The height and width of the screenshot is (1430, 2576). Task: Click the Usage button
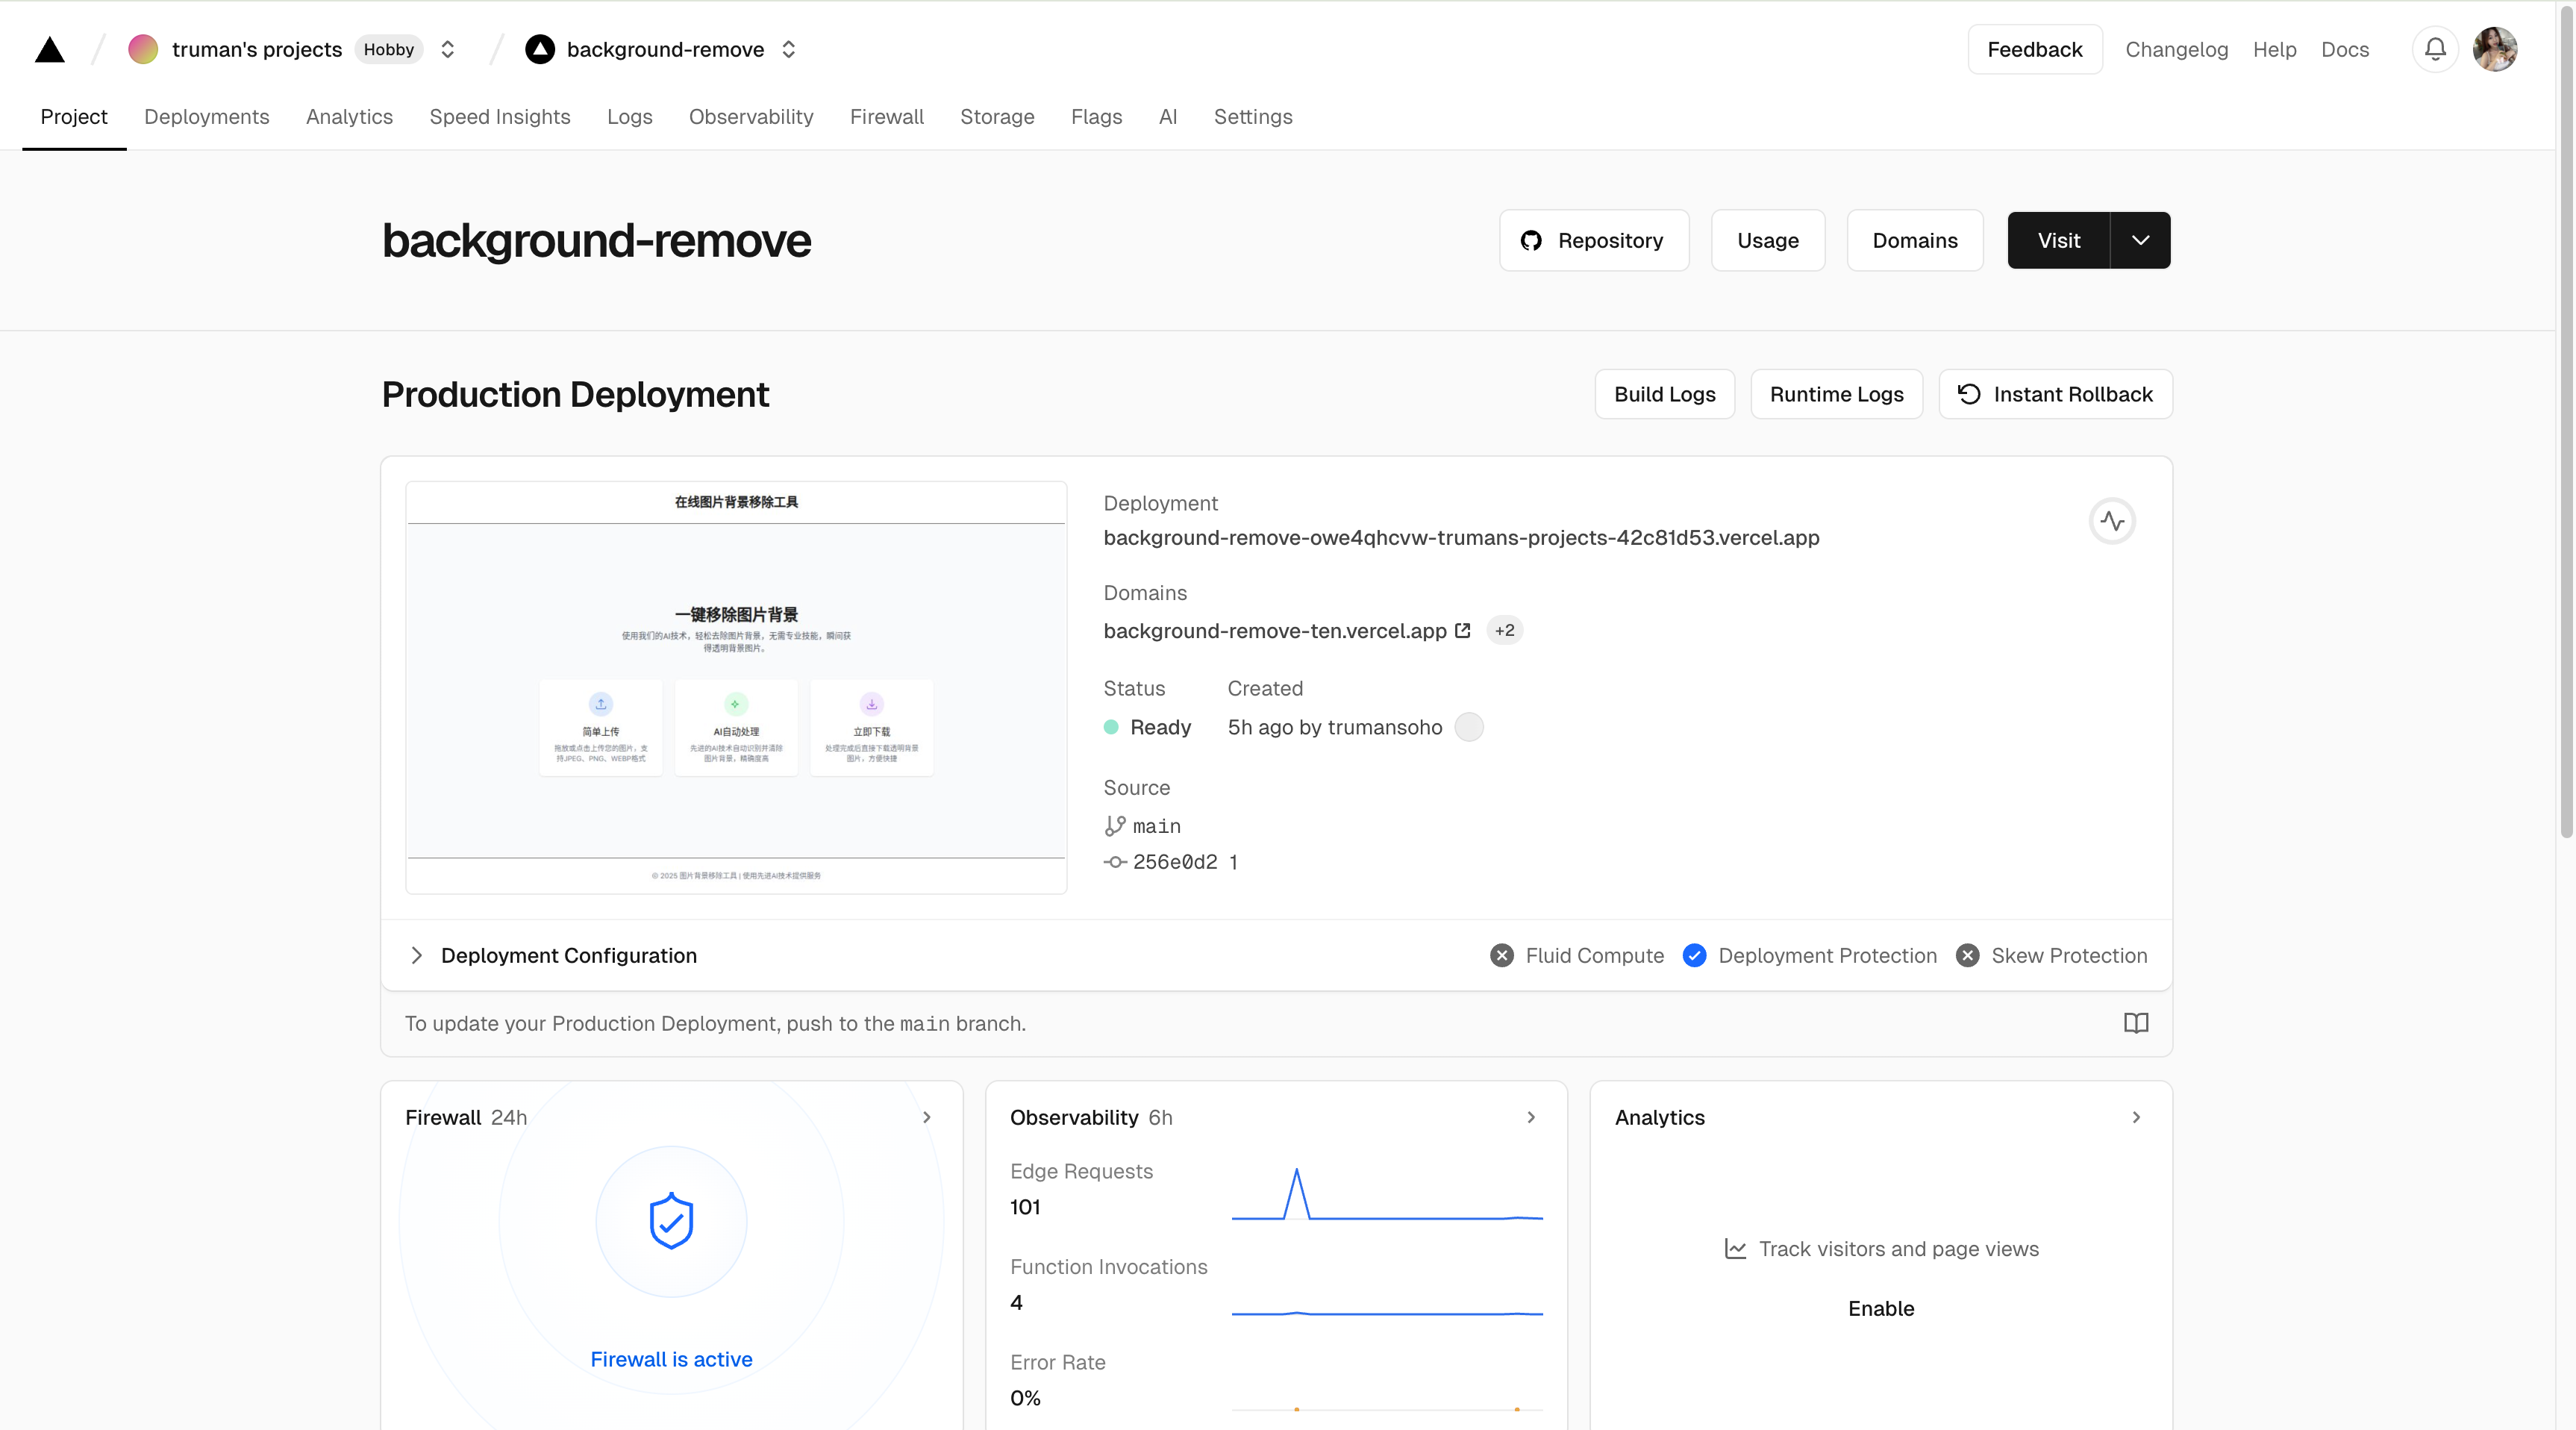(1768, 240)
